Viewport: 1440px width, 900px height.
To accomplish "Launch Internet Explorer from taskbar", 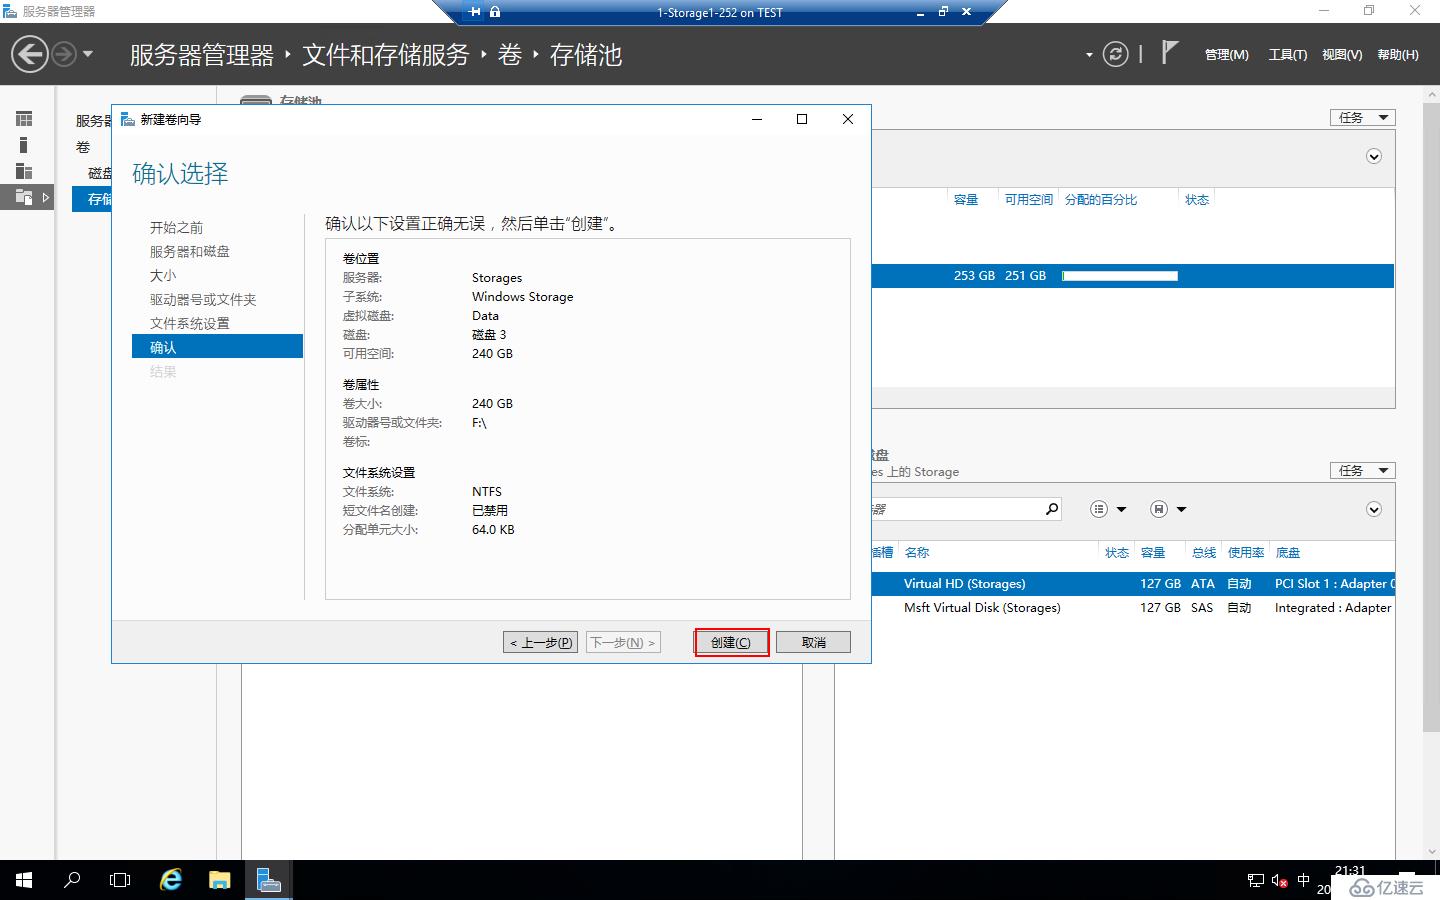I will [171, 880].
